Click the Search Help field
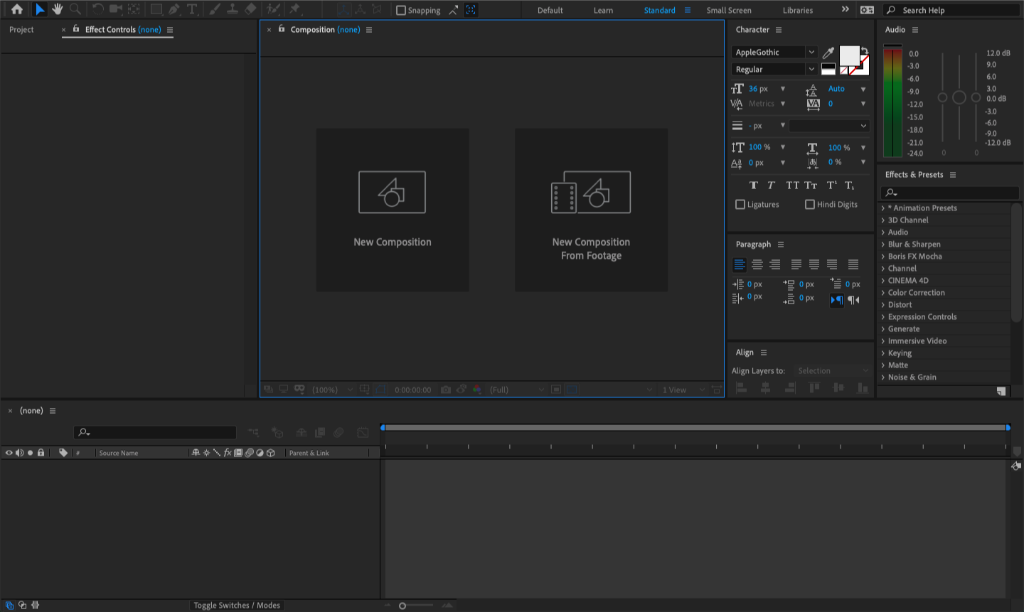 pos(951,10)
